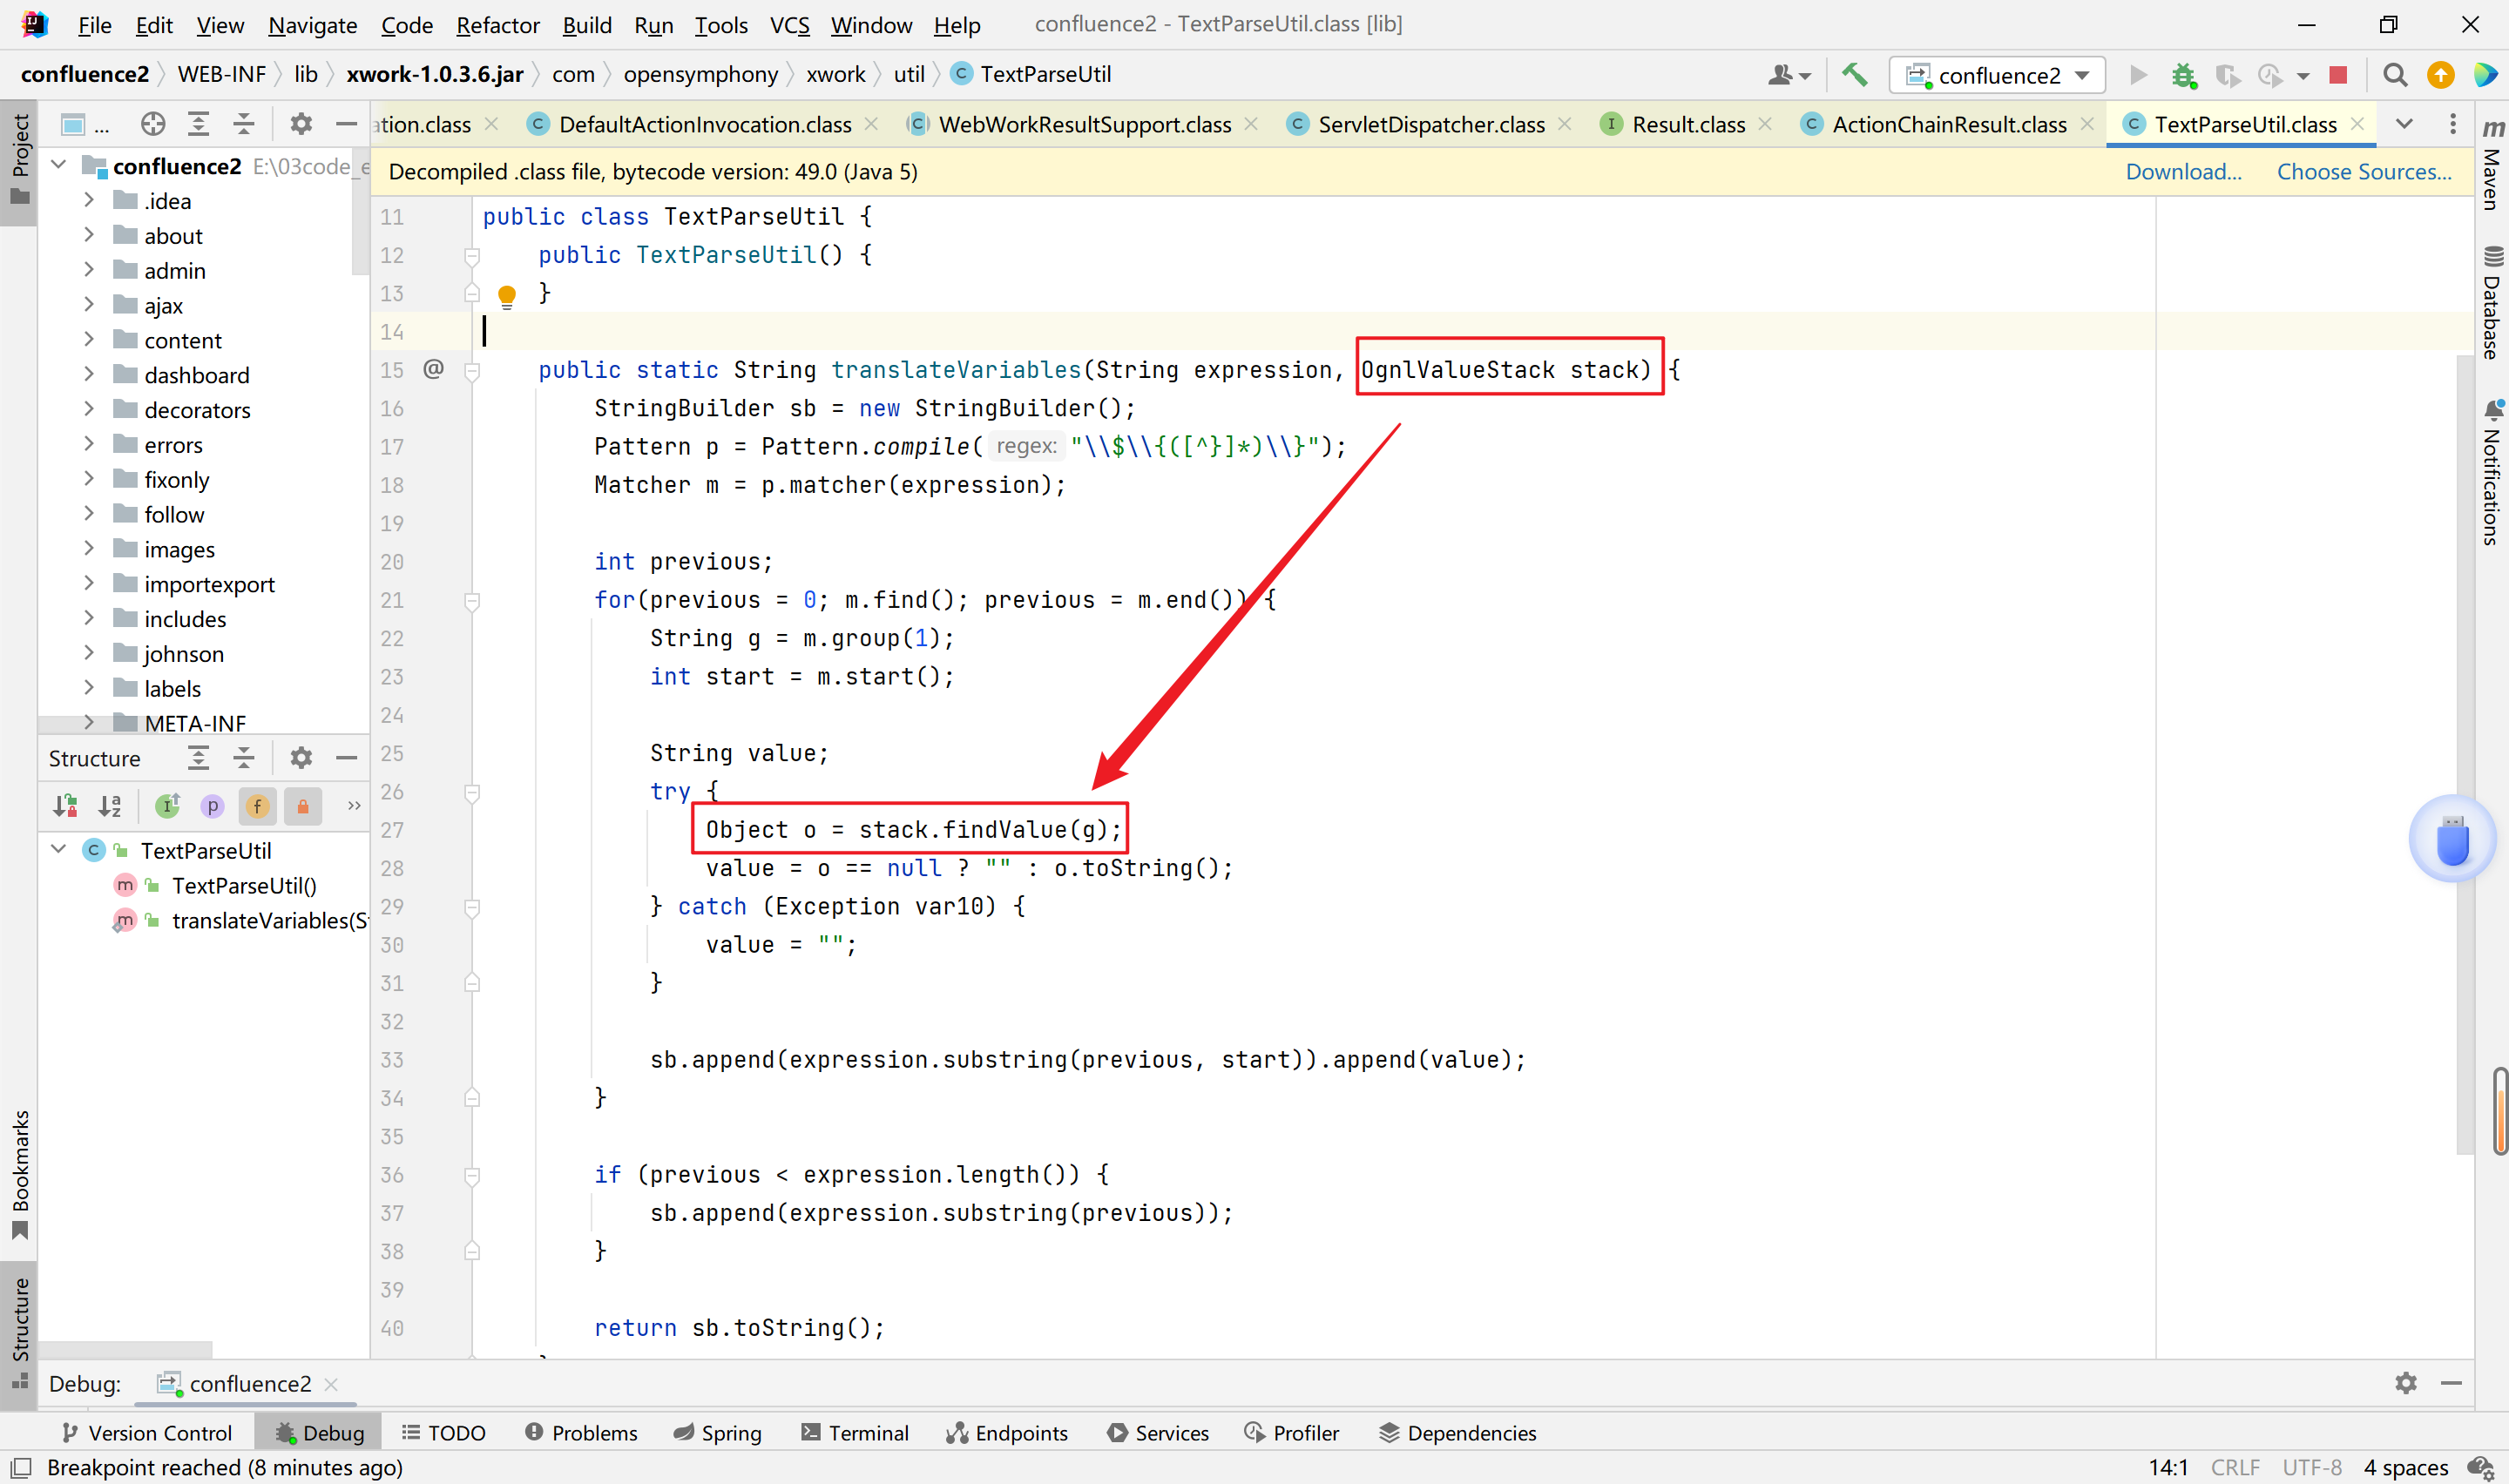Open the Database tool window
The width and height of the screenshot is (2509, 1484).
click(x=2492, y=301)
